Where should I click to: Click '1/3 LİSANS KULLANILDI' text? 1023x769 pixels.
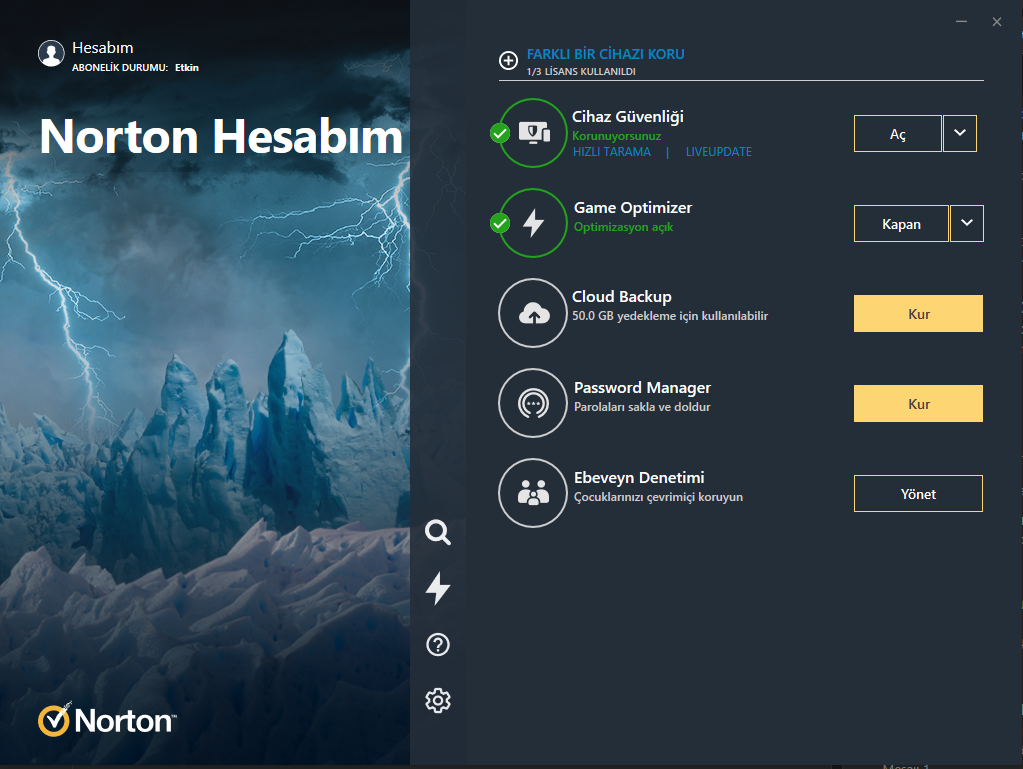[x=581, y=72]
